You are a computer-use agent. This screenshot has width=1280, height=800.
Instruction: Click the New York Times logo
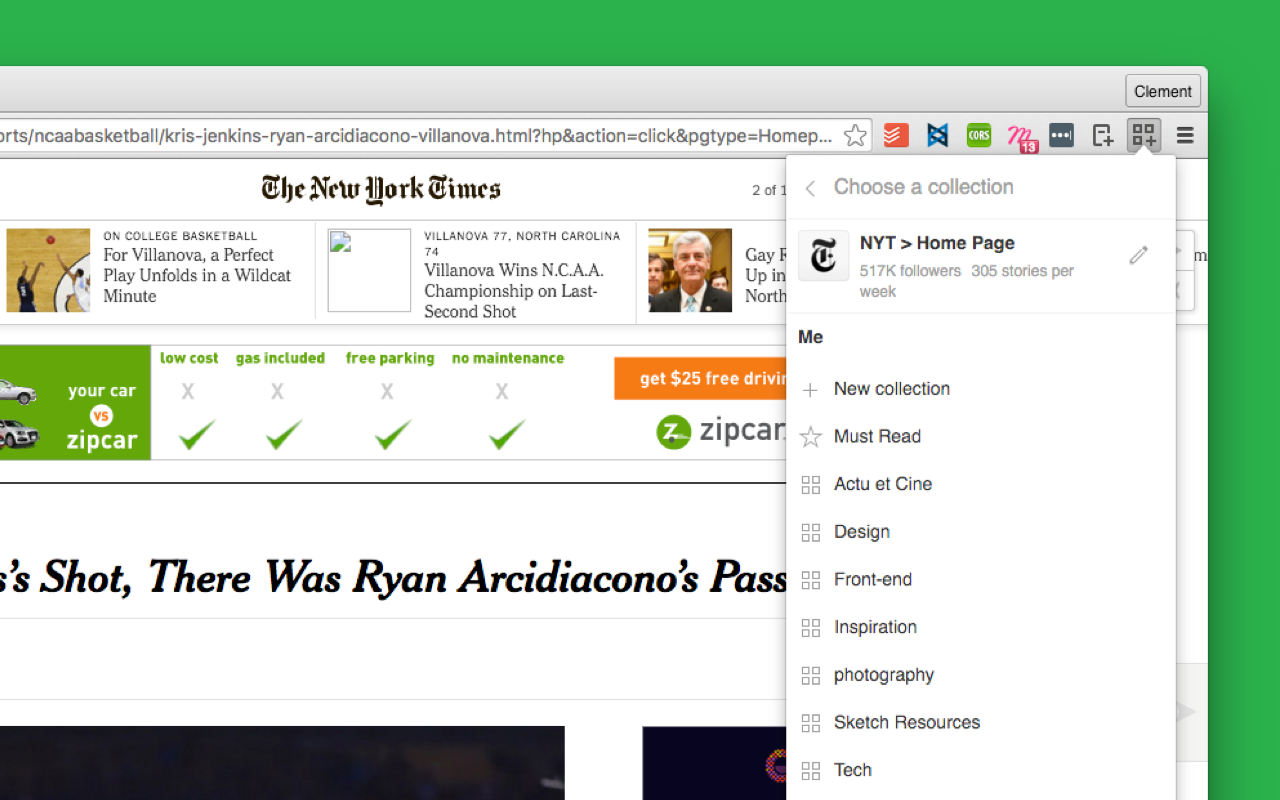(x=381, y=189)
